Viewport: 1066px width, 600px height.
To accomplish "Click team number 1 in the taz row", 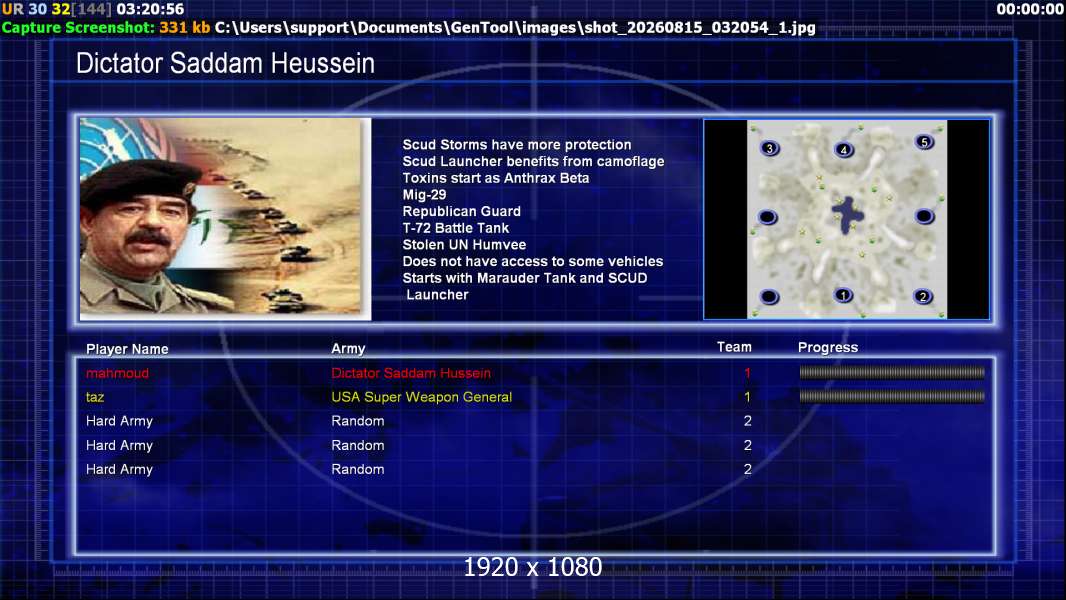I will click(747, 397).
